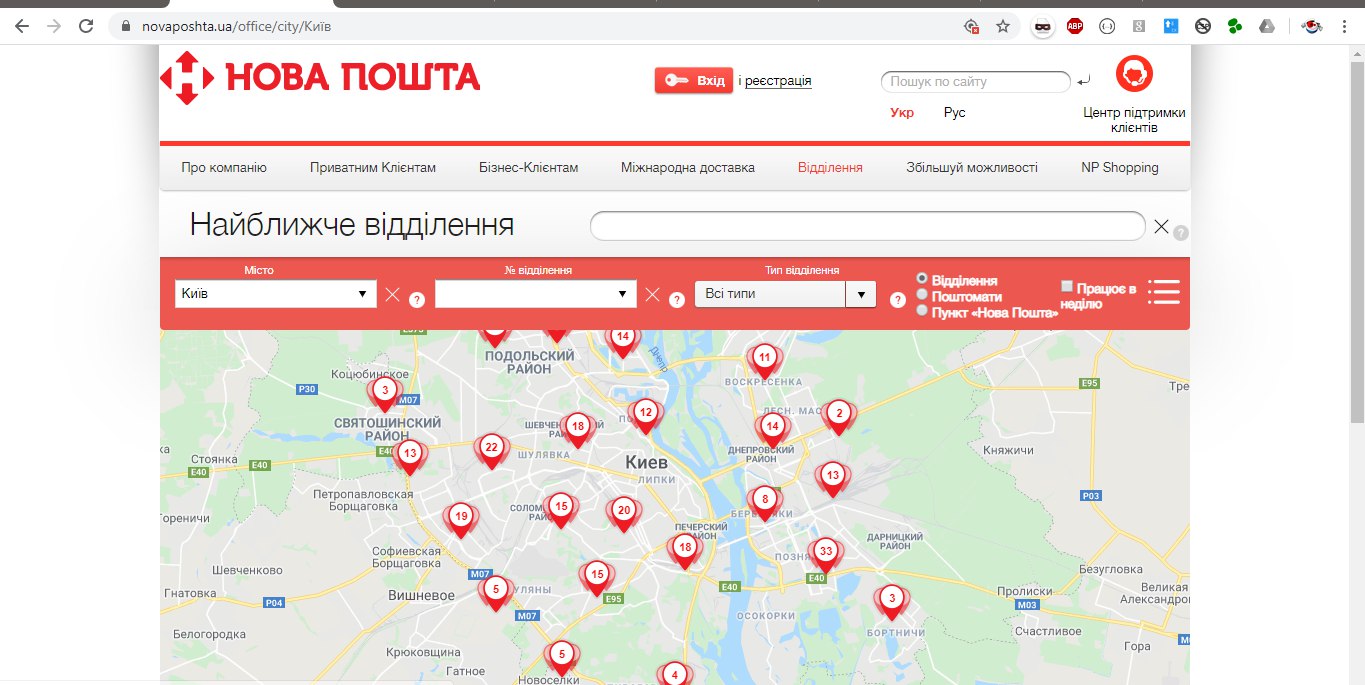Open the Бізнес-Клієнтам menu

click(x=528, y=168)
